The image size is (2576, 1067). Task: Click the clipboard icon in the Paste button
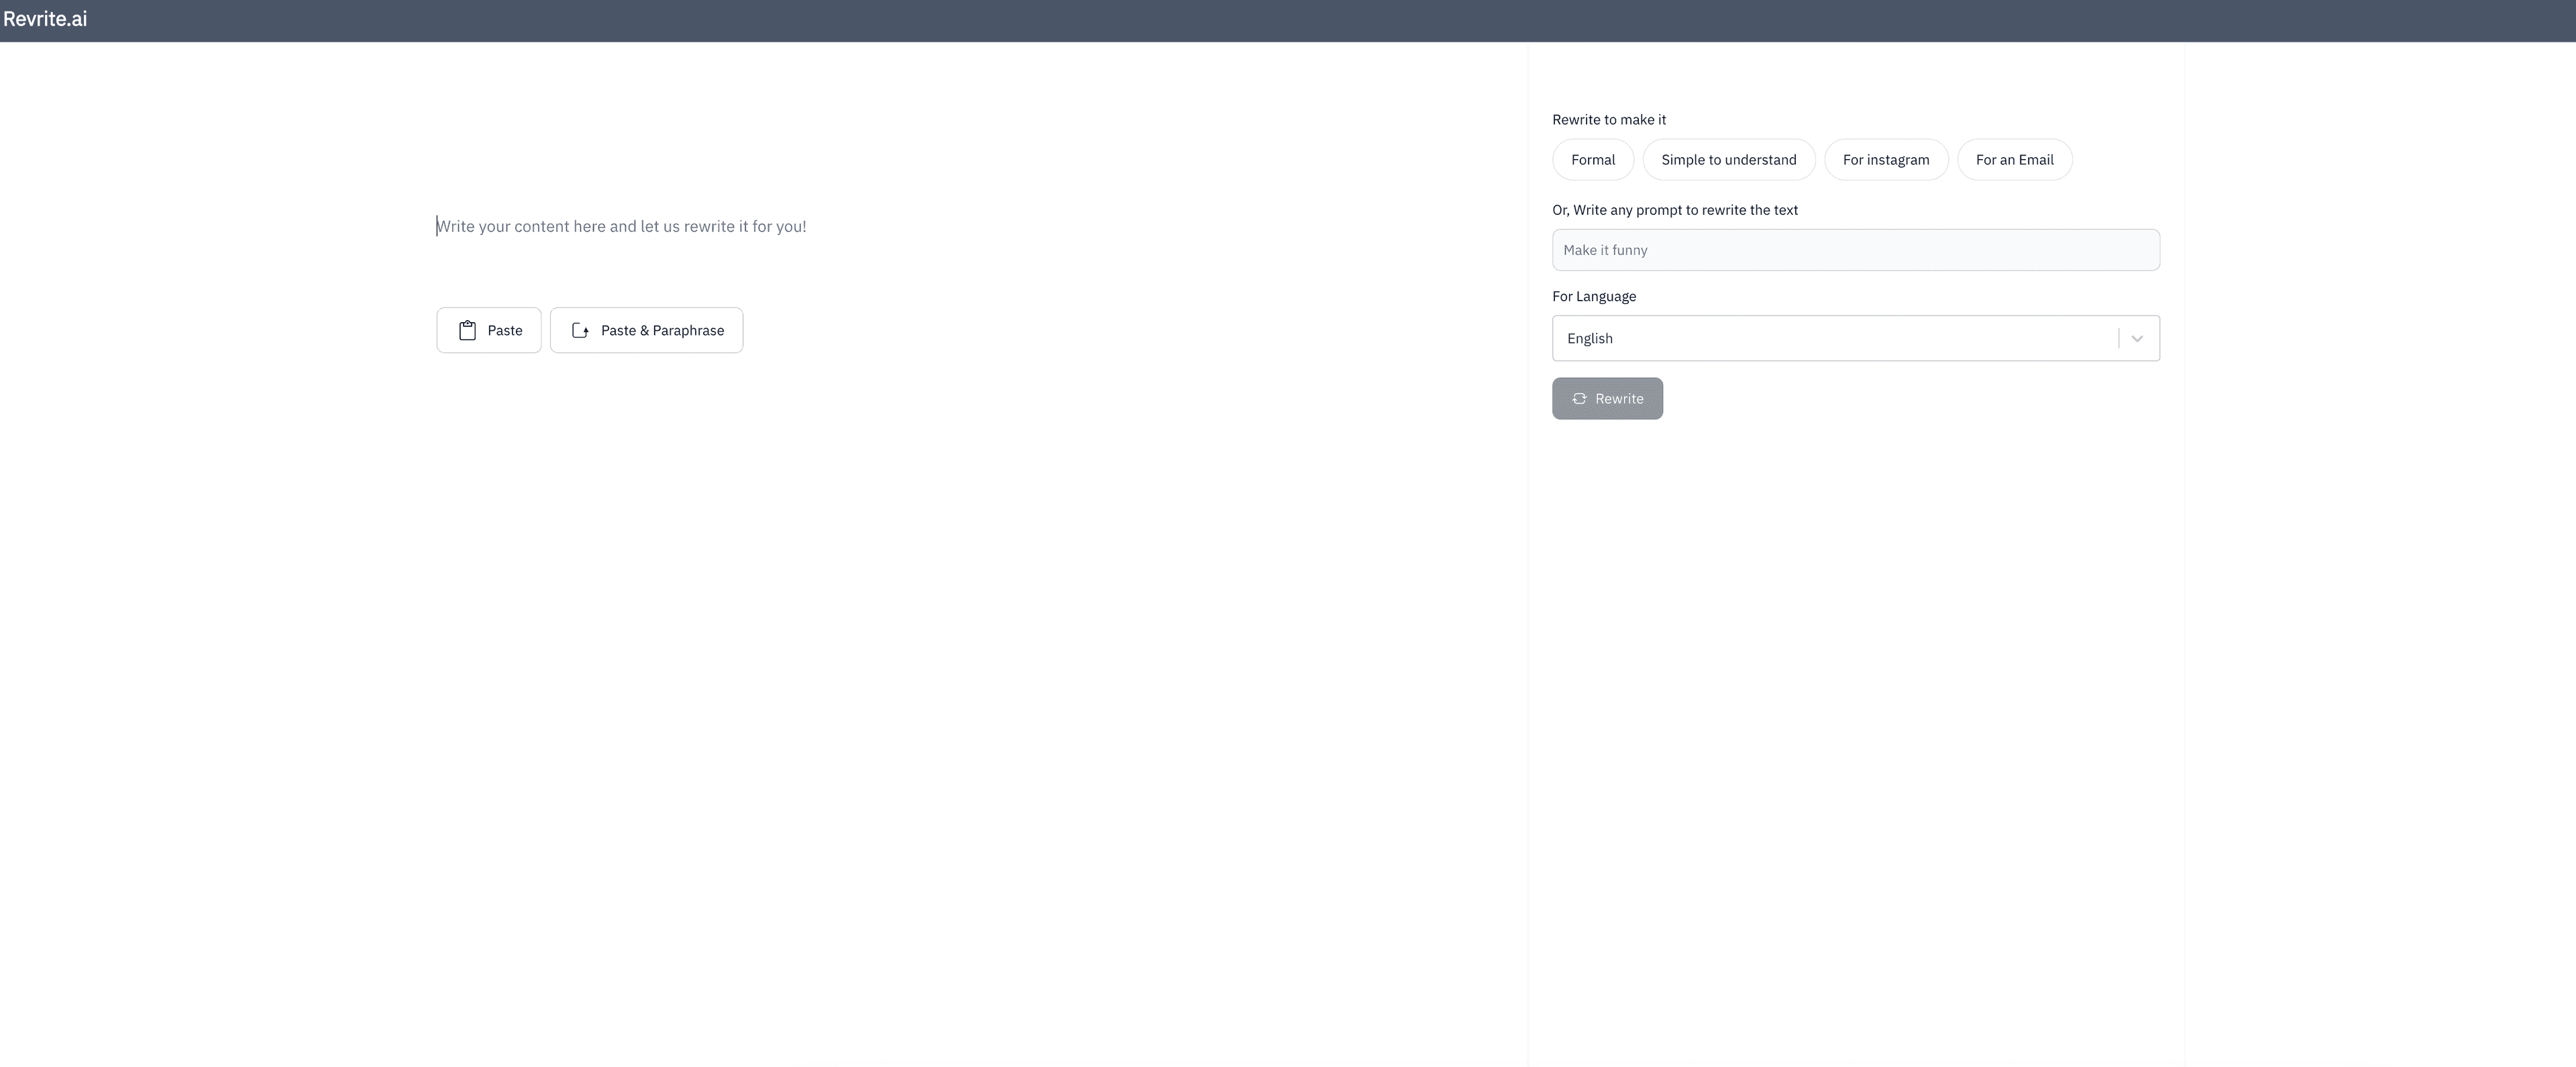pyautogui.click(x=467, y=330)
